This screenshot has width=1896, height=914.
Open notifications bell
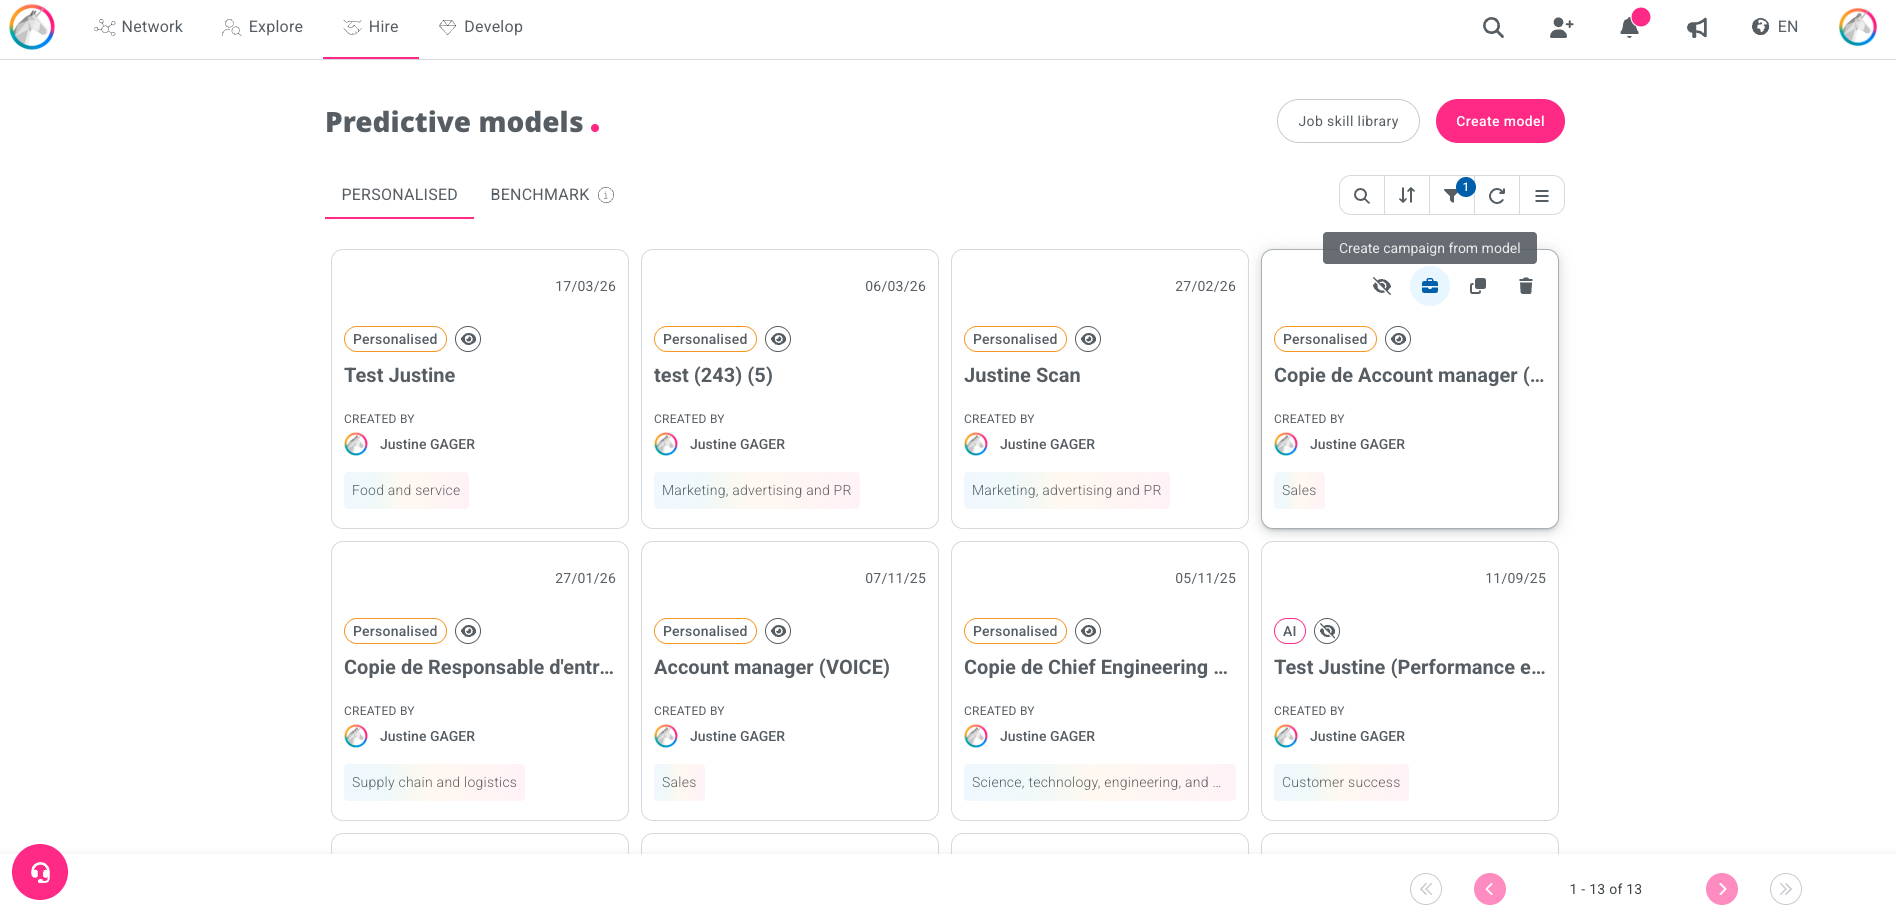[x=1630, y=27]
